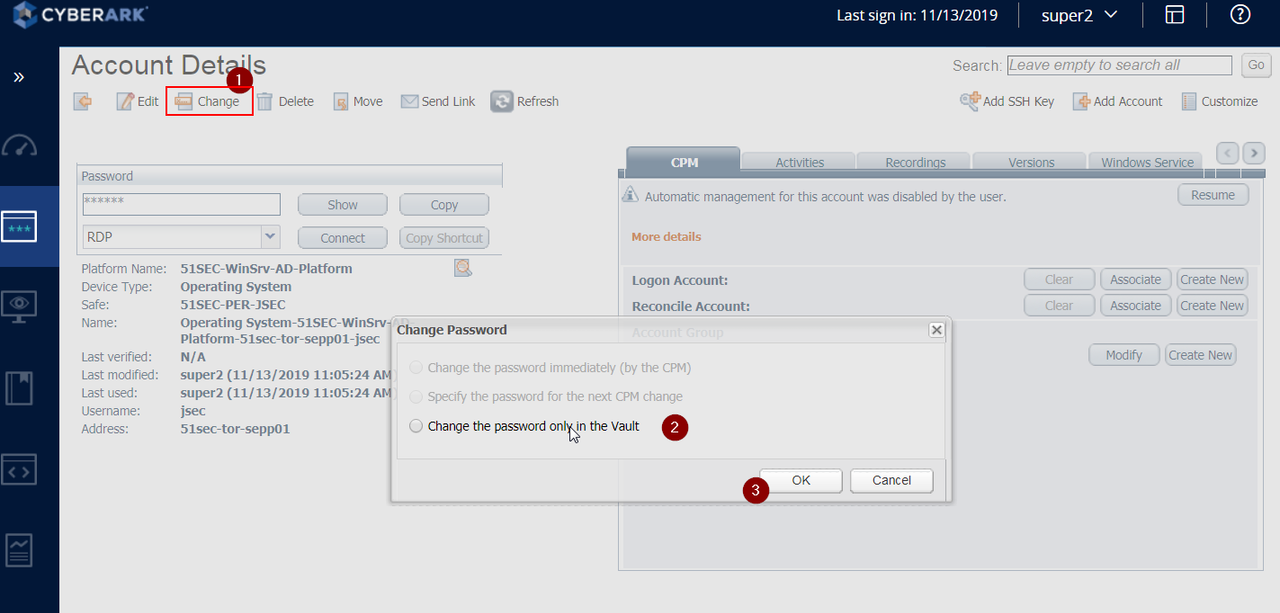Open the reports chart icon in sidebar

pos(20,549)
